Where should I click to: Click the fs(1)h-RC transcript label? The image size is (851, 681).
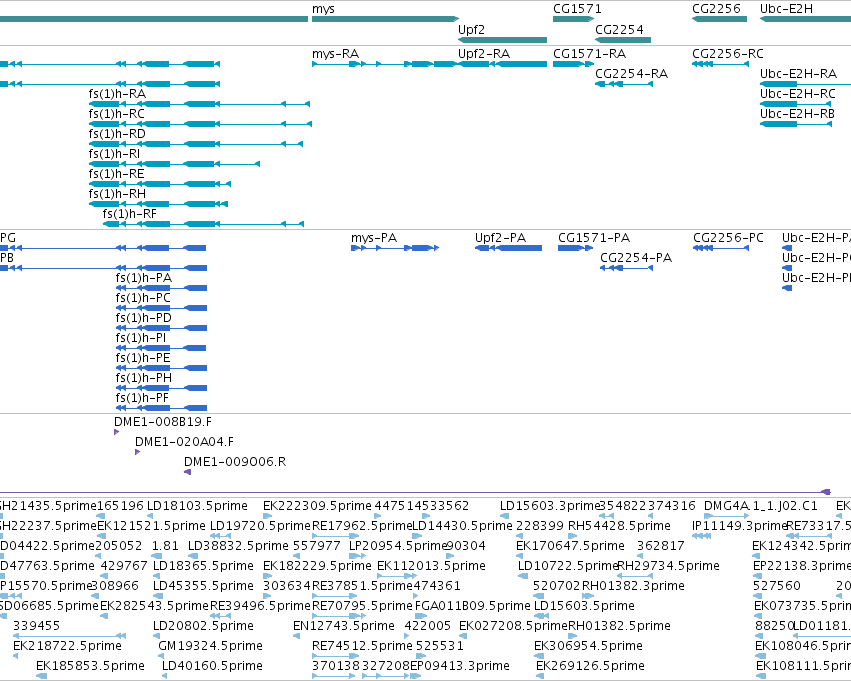pyautogui.click(x=117, y=114)
